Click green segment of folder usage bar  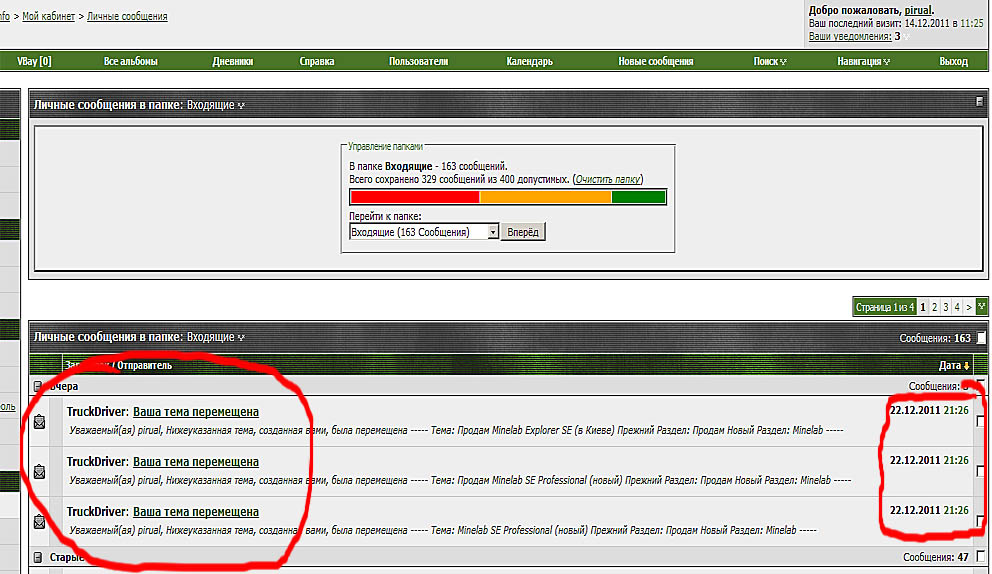[x=638, y=197]
